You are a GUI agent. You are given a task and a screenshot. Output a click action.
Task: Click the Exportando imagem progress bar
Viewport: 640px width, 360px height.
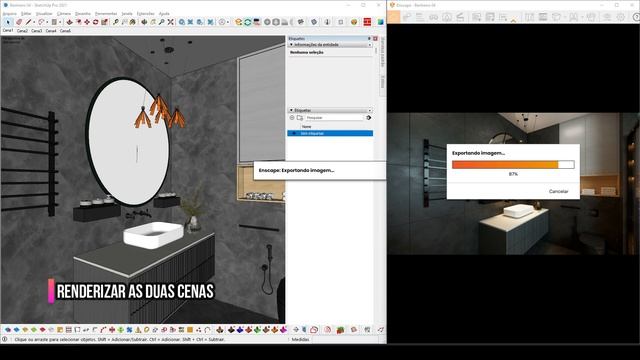513,164
